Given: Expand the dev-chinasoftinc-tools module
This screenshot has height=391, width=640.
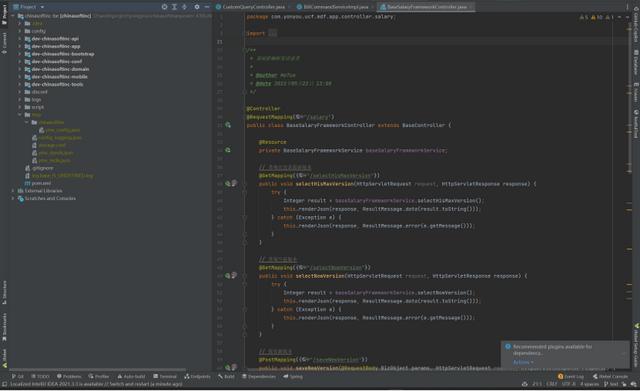Looking at the screenshot, I should (20, 84).
